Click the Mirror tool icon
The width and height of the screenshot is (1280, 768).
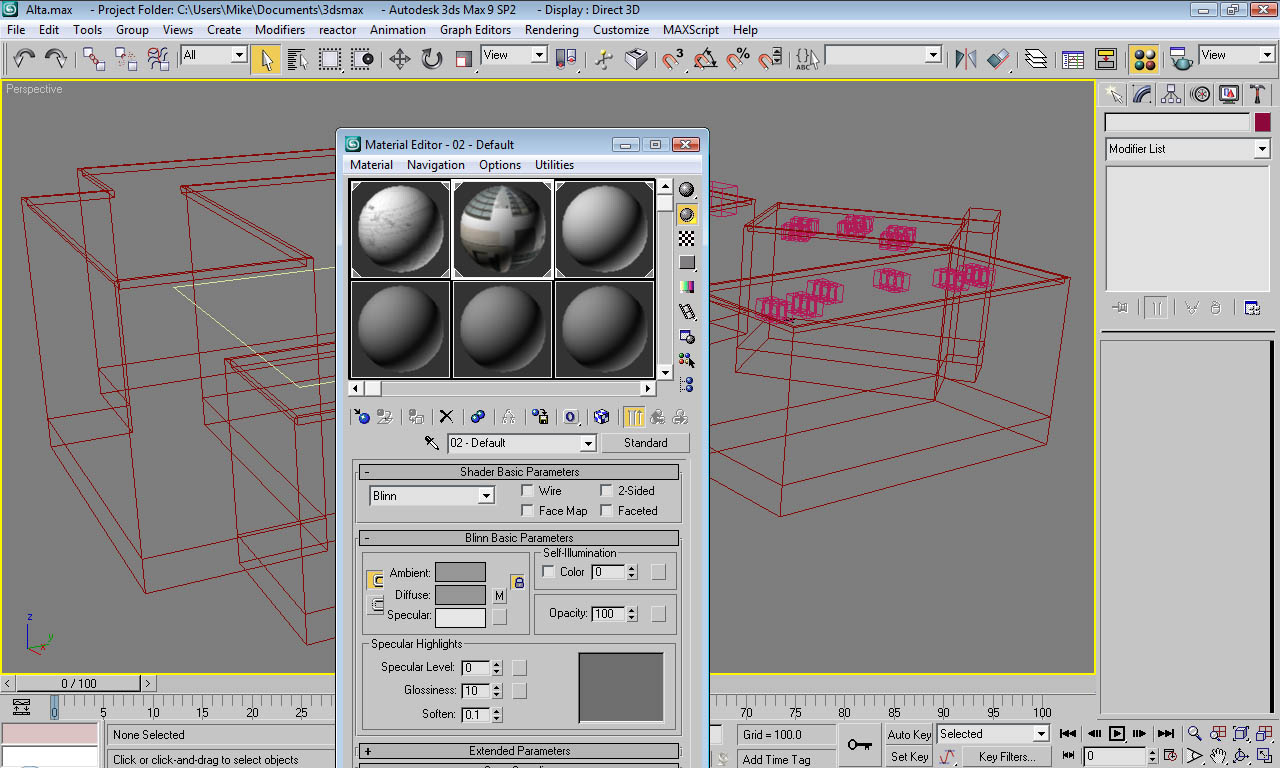[x=965, y=59]
